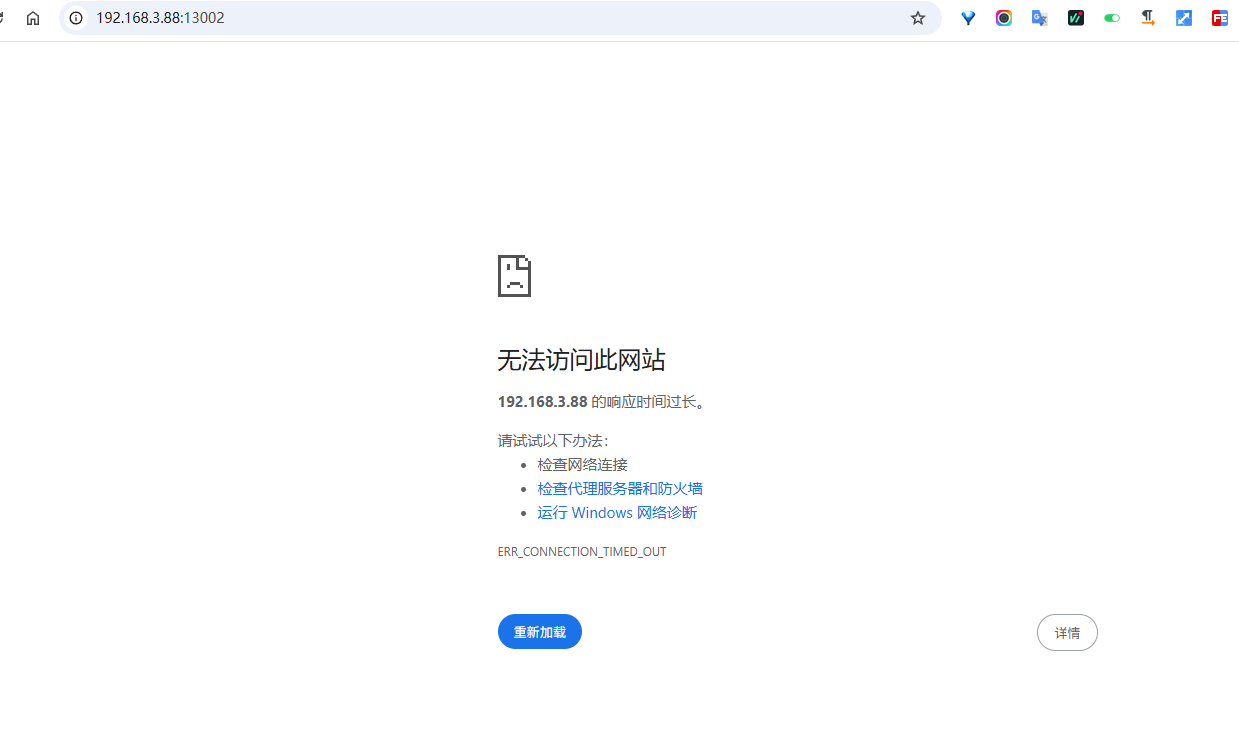Open the blue funnel extension
The image size is (1239, 741).
968,18
